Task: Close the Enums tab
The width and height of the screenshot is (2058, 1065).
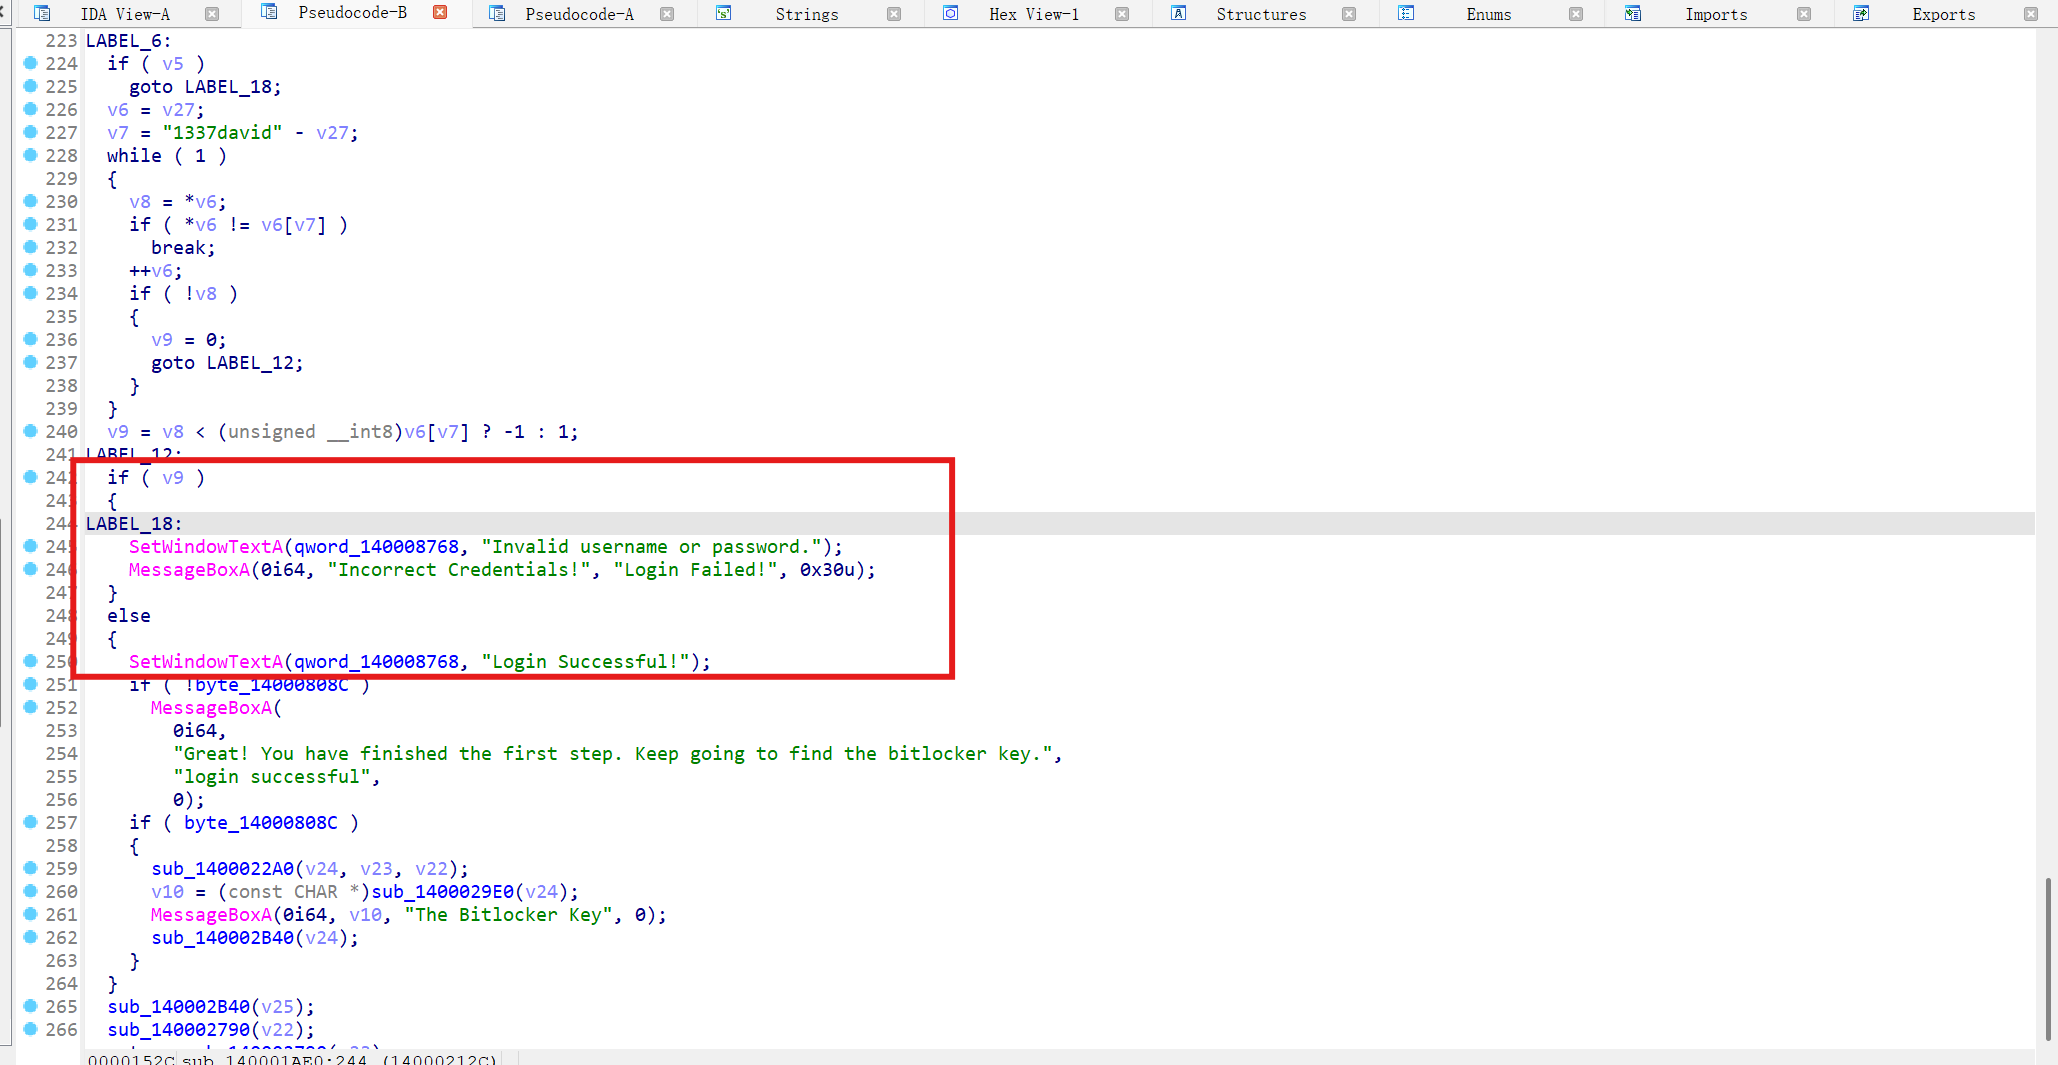Action: [1576, 14]
